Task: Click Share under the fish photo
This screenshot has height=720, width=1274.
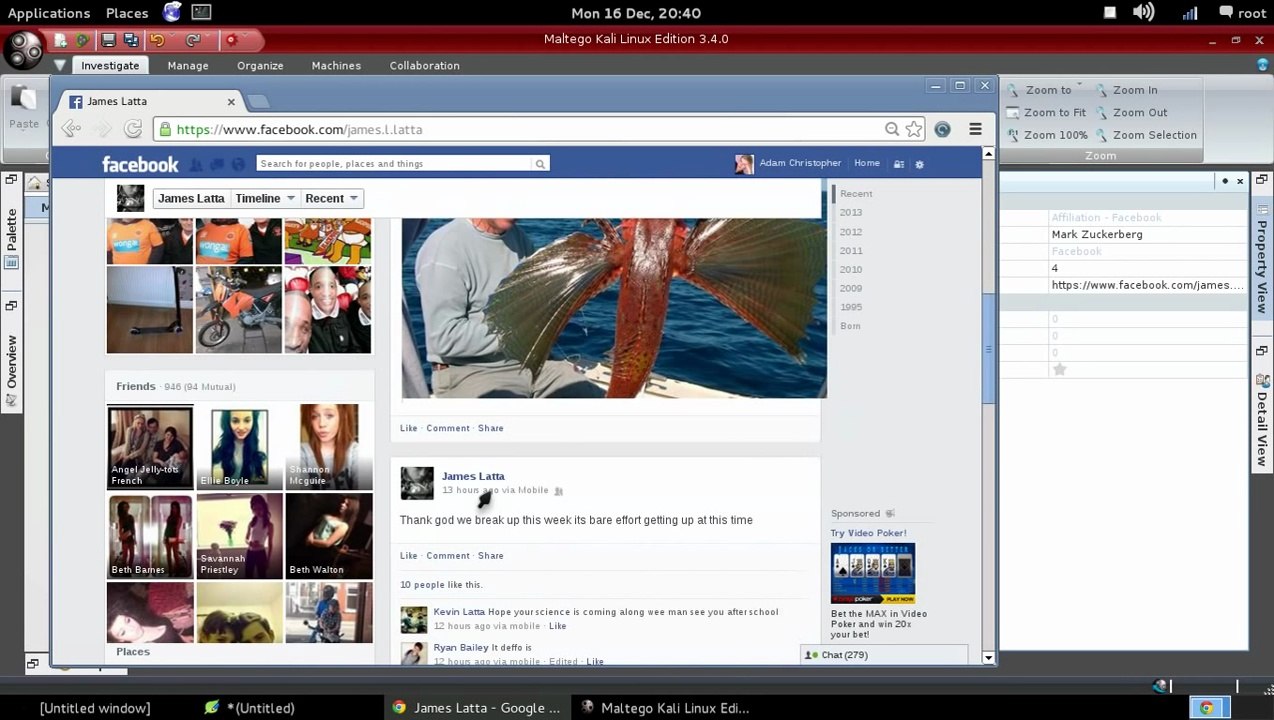Action: (x=491, y=428)
